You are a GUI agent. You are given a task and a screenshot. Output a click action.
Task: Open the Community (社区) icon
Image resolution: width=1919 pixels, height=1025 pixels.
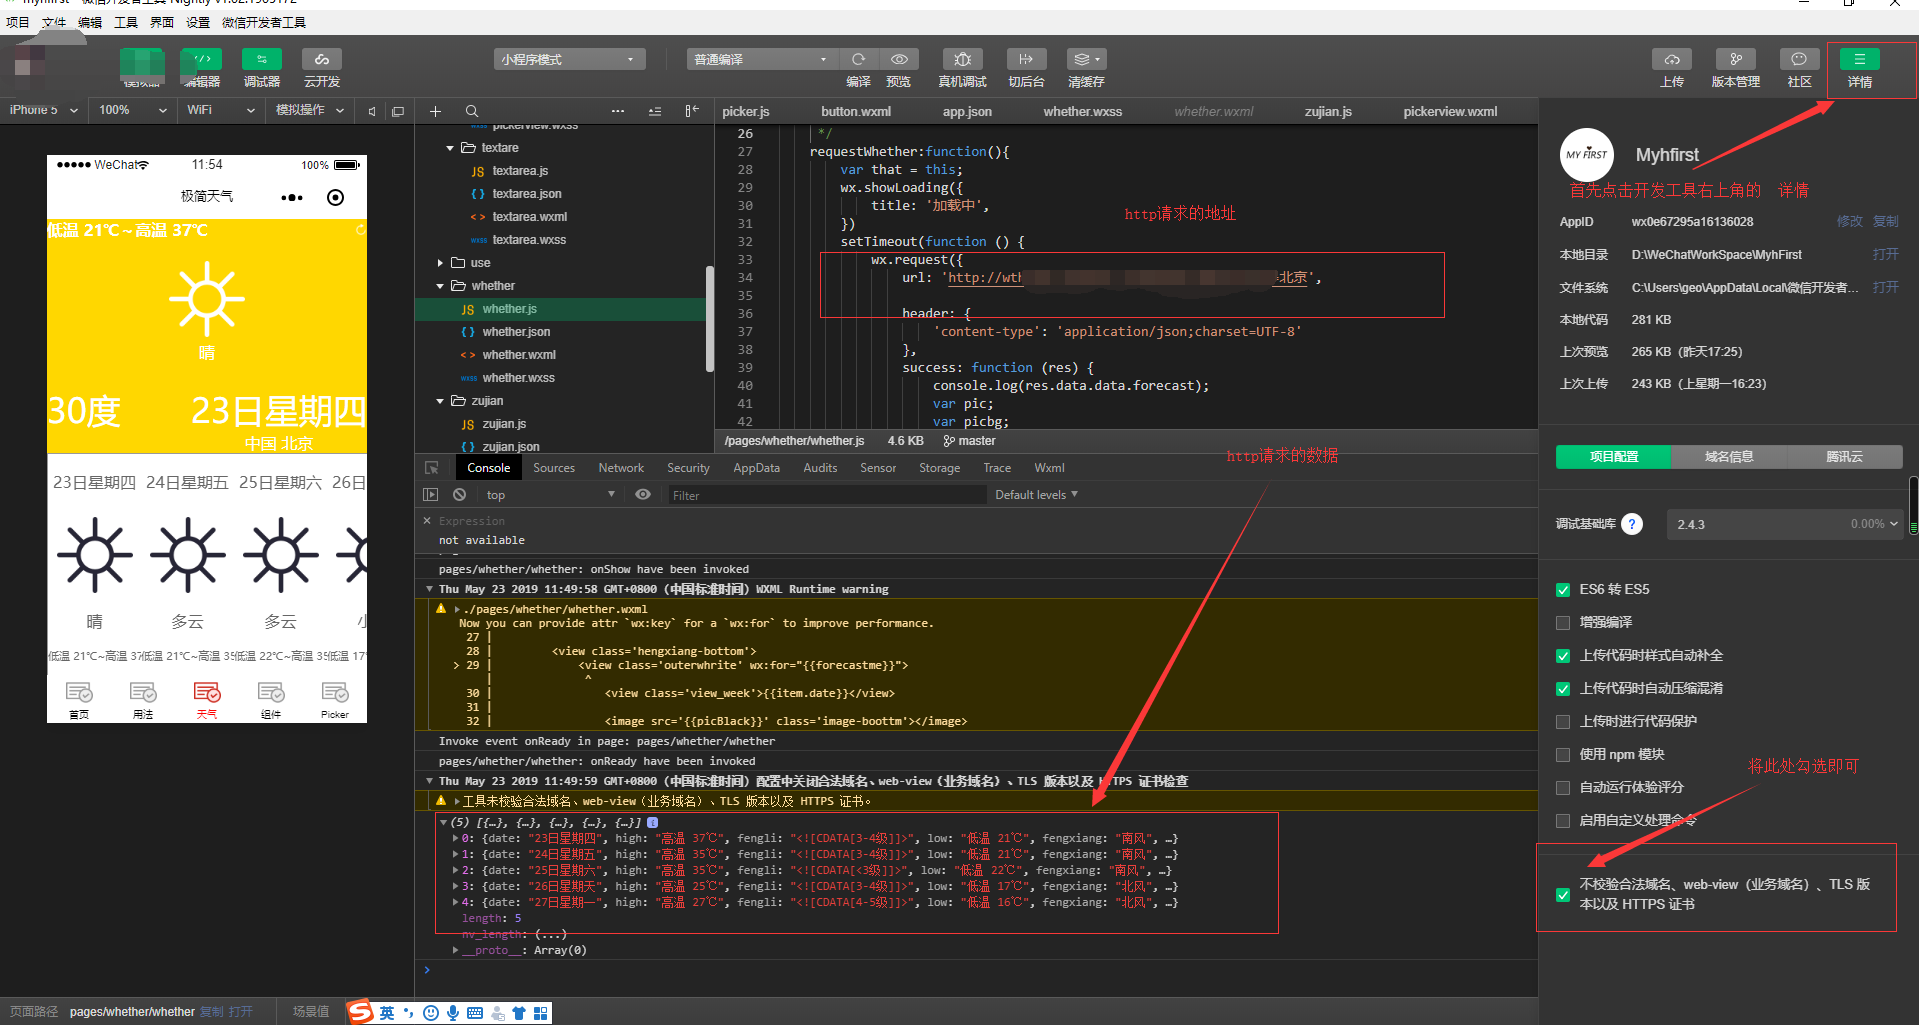click(x=1799, y=59)
